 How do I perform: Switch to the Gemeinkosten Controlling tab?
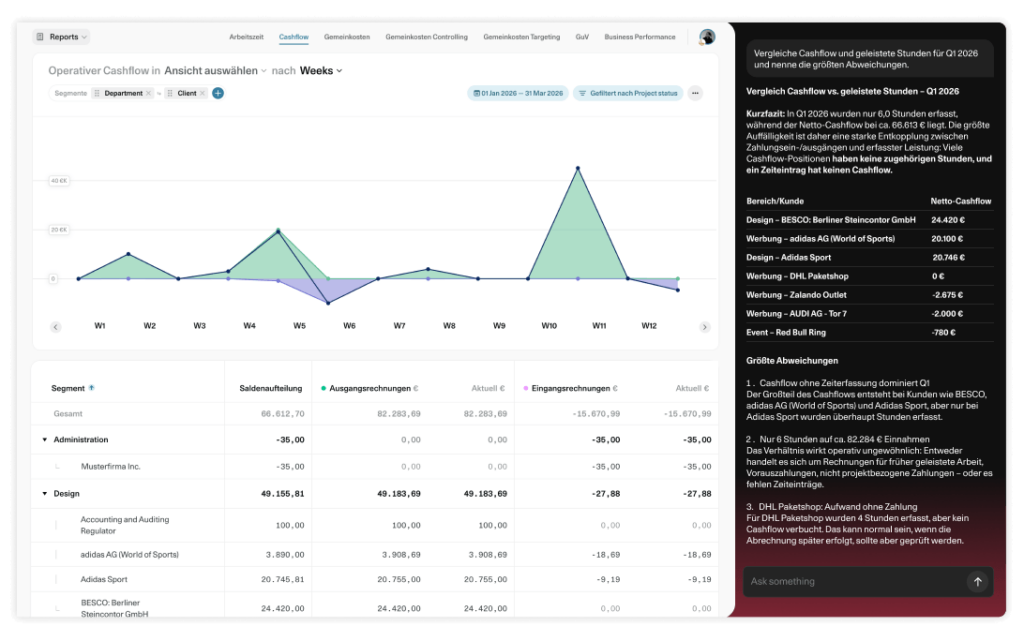(426, 37)
